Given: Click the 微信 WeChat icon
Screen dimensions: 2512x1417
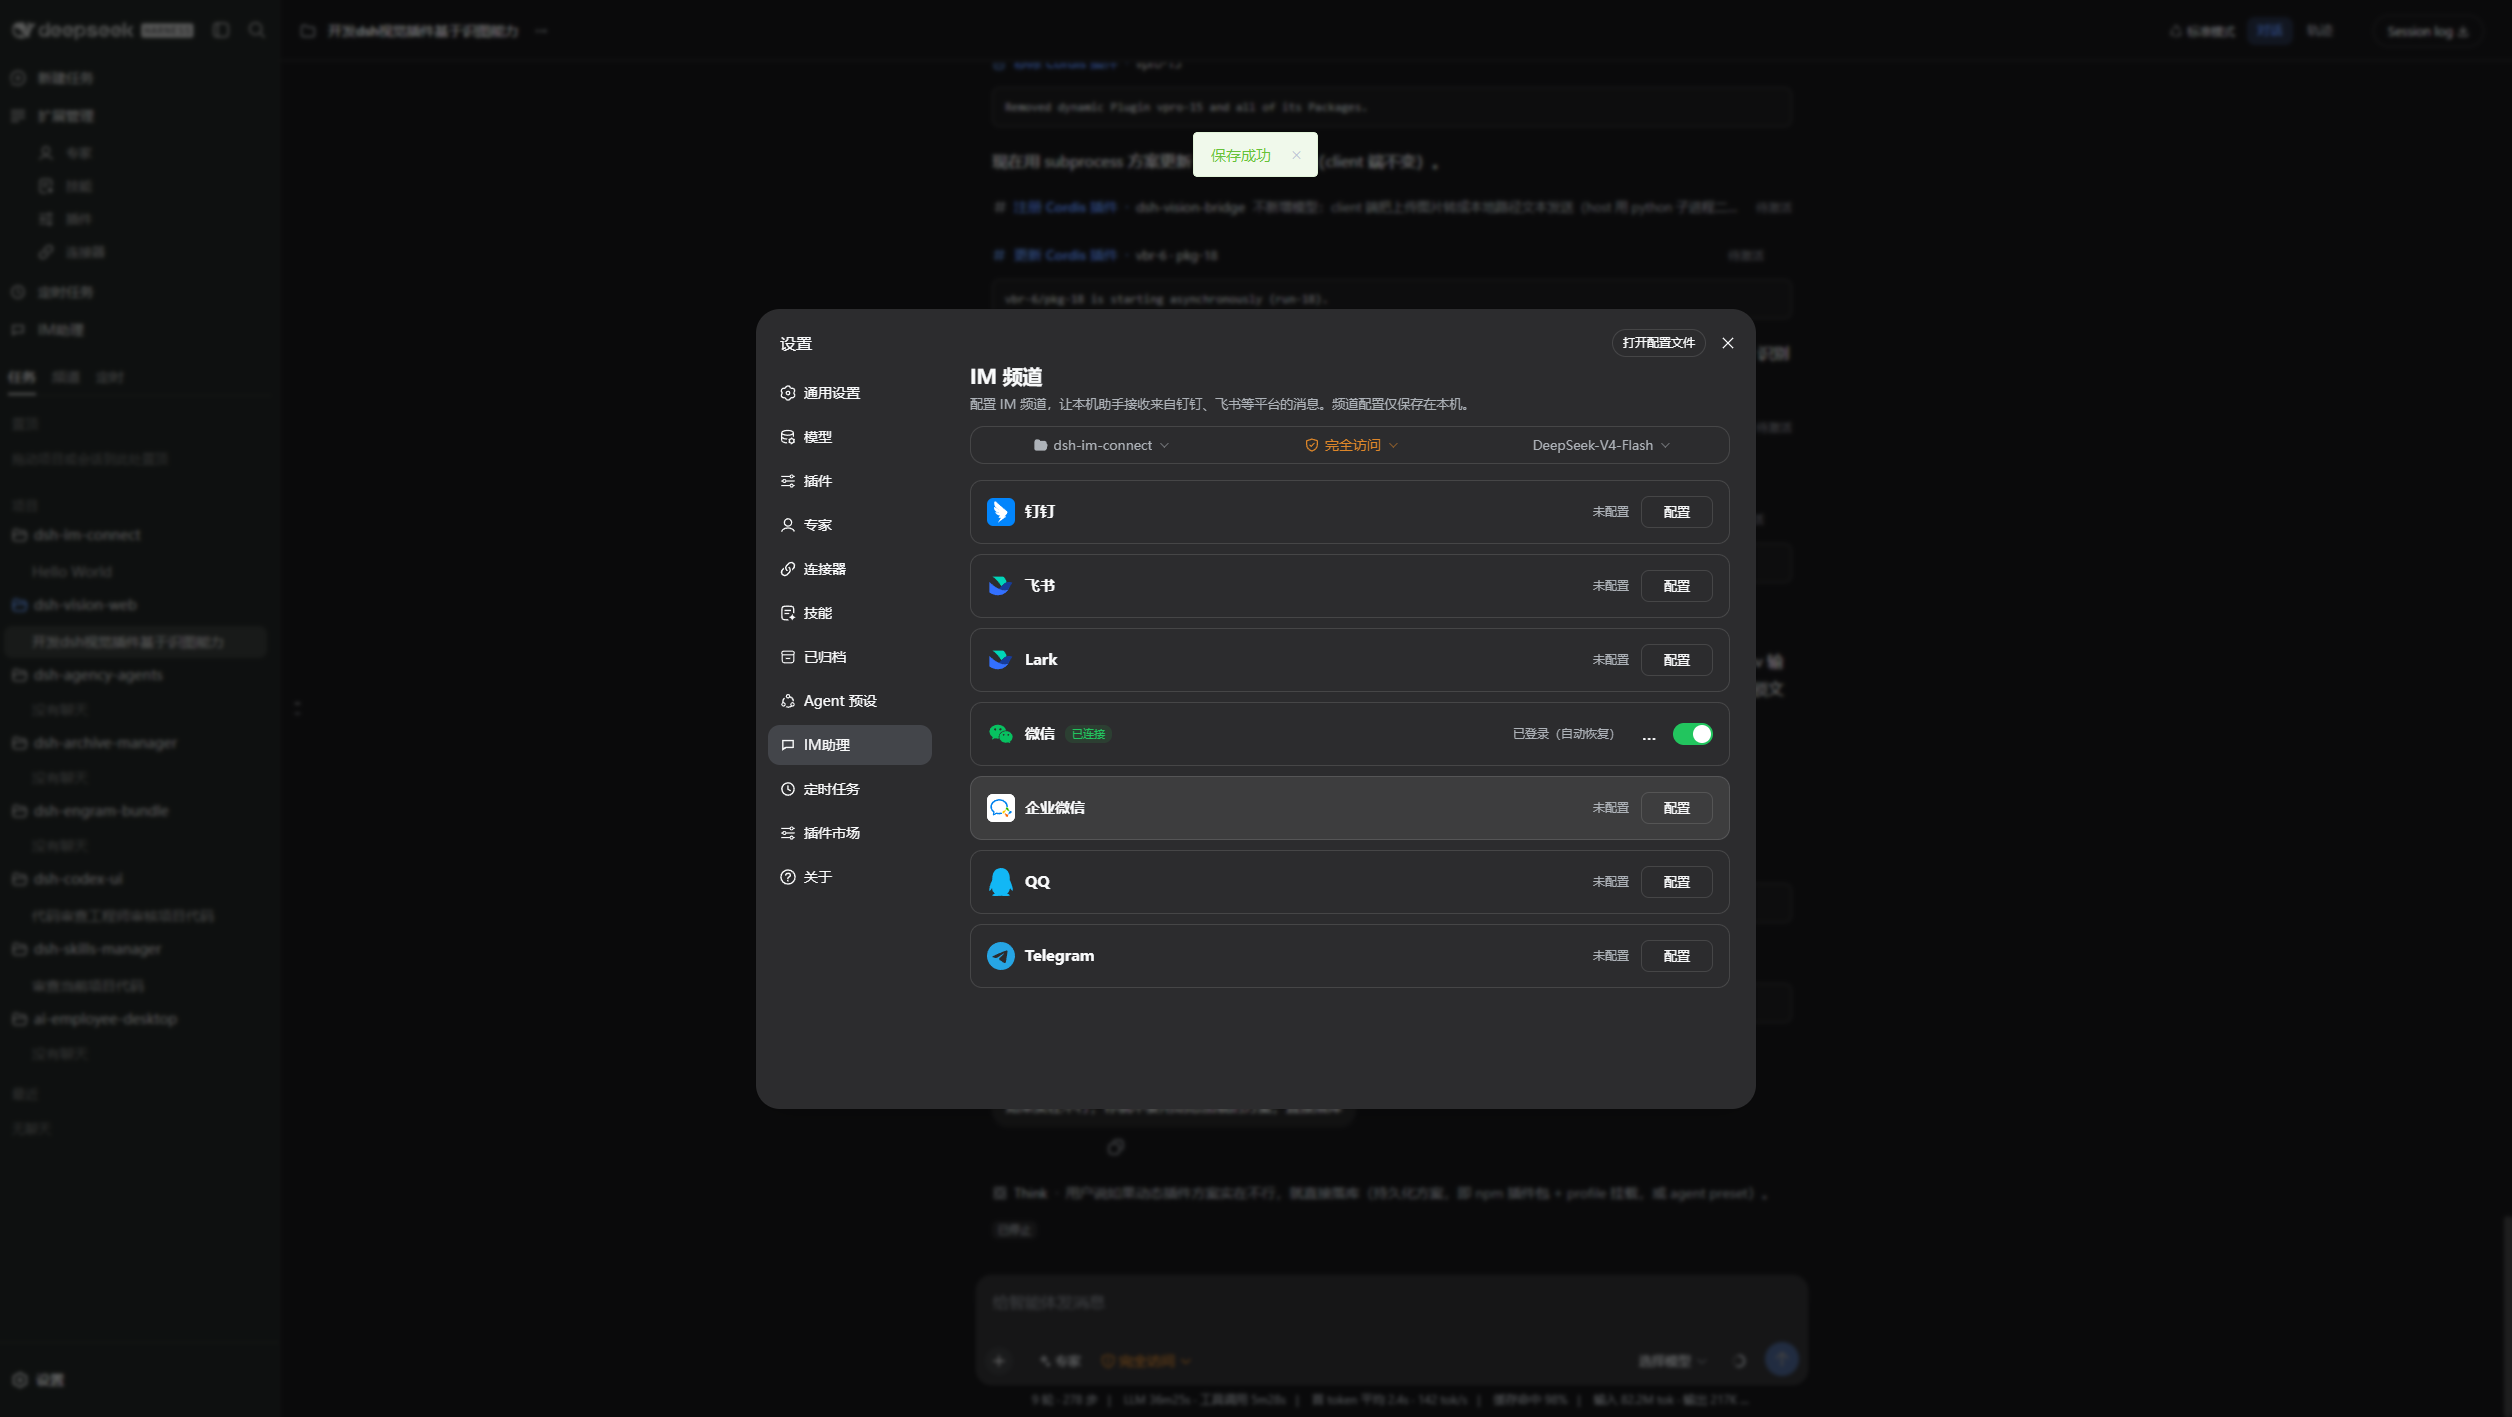Looking at the screenshot, I should pyautogui.click(x=1000, y=734).
